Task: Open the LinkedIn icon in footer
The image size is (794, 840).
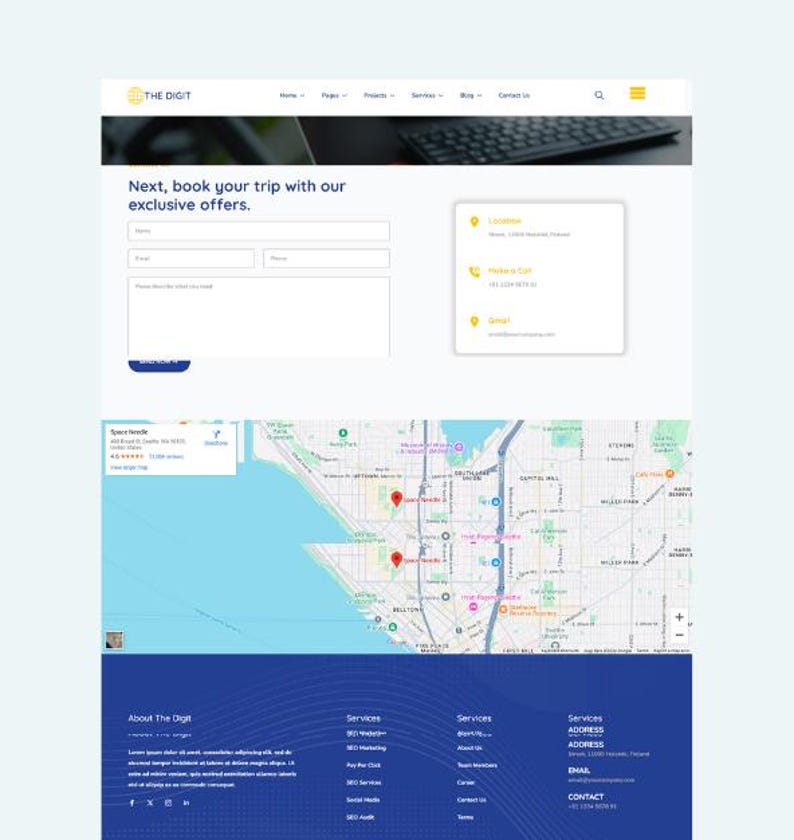Action: click(x=186, y=803)
